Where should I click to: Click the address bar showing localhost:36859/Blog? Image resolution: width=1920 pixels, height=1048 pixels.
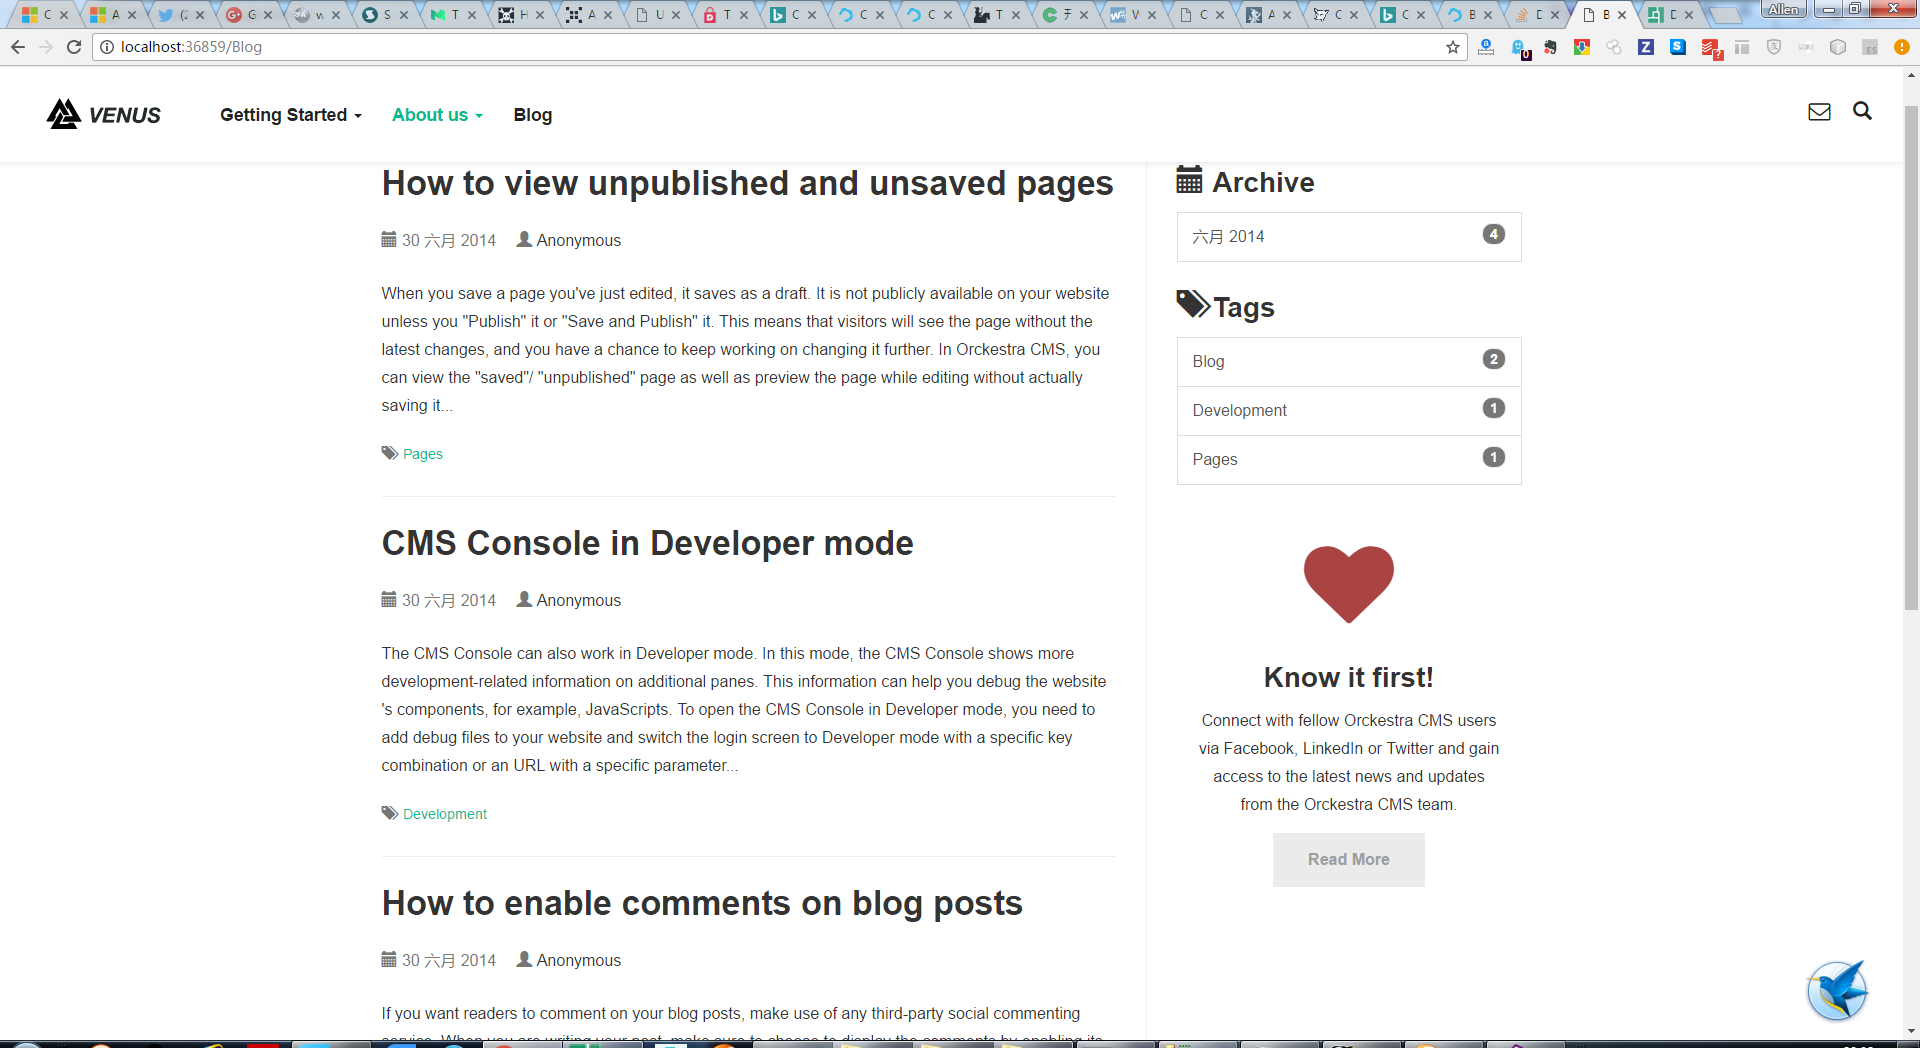click(700, 47)
